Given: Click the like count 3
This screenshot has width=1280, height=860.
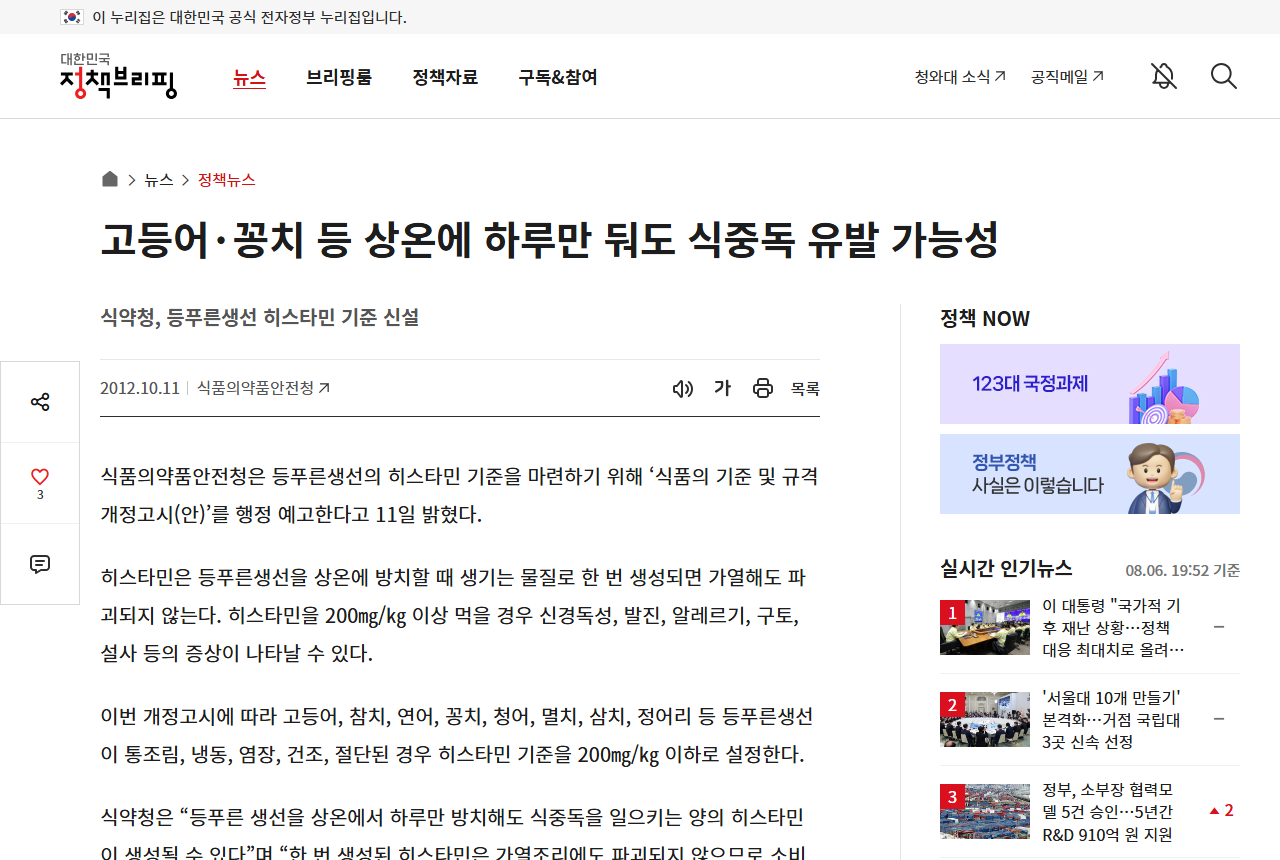Looking at the screenshot, I should (40, 495).
